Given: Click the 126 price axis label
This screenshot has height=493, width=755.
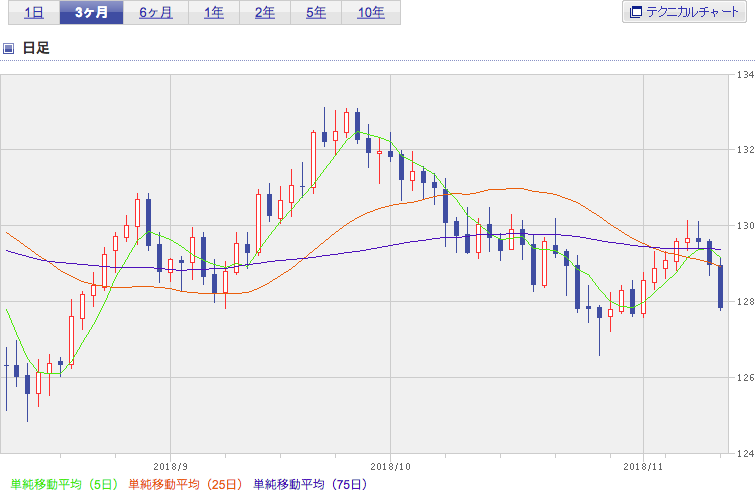Looking at the screenshot, I should pyautogui.click(x=745, y=377).
